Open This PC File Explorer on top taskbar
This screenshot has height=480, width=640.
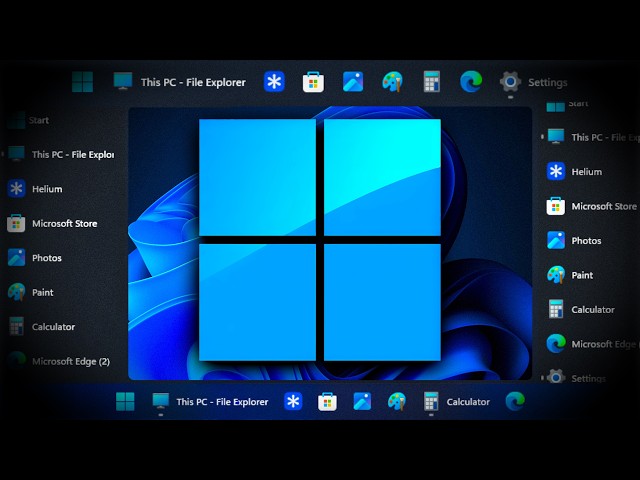(x=180, y=82)
